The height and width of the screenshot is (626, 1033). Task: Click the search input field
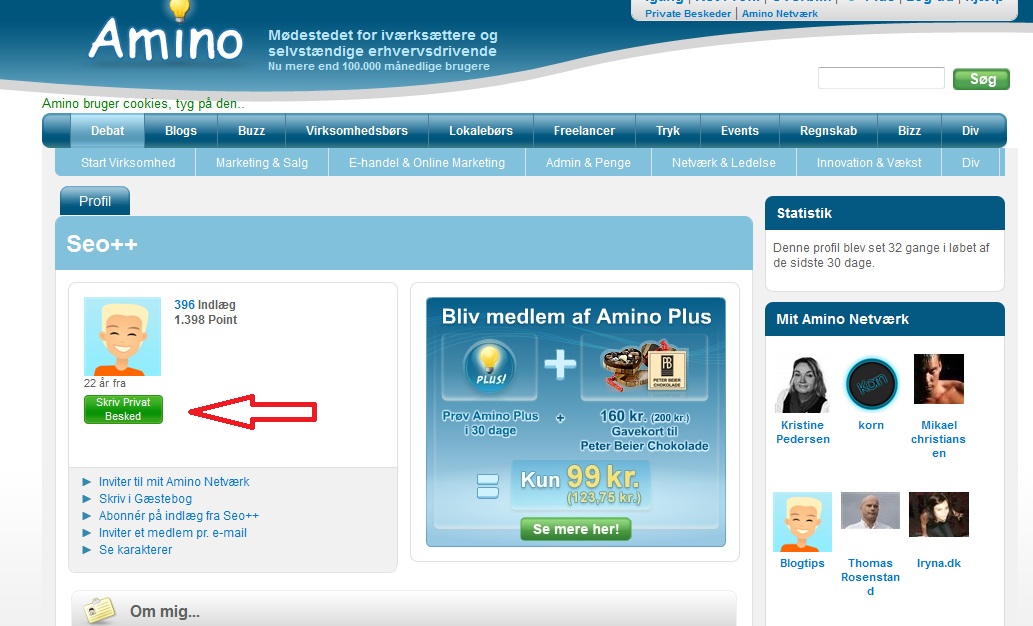click(881, 78)
